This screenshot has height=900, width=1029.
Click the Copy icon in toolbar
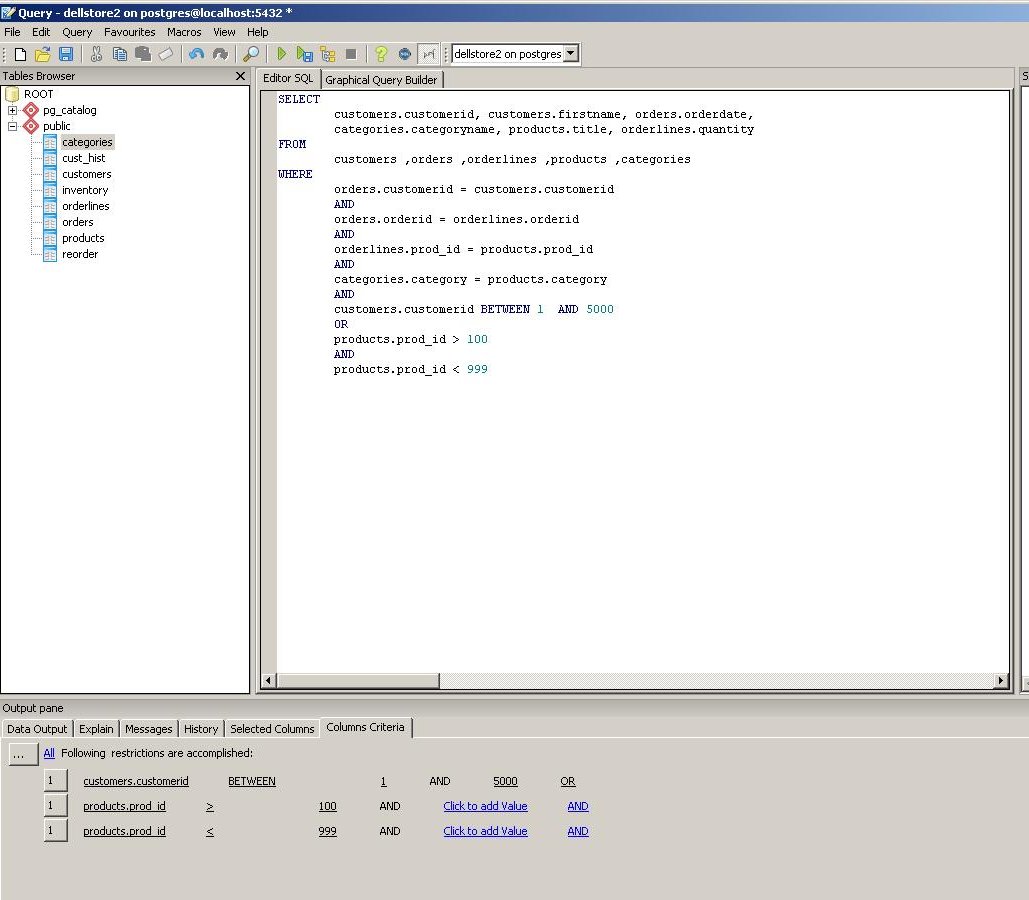pos(119,54)
